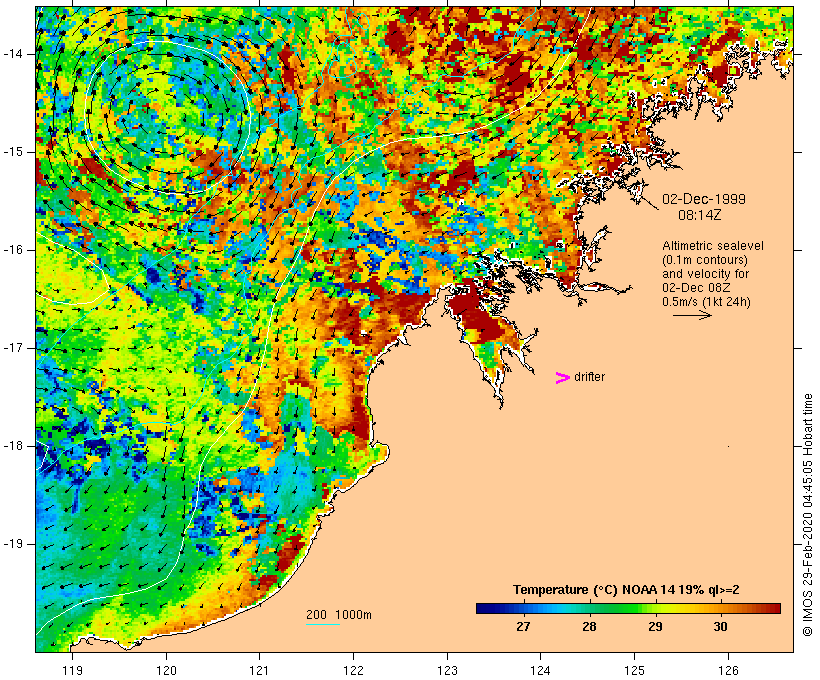
Task: Click the 119 longitude axis label
Action: (x=73, y=670)
